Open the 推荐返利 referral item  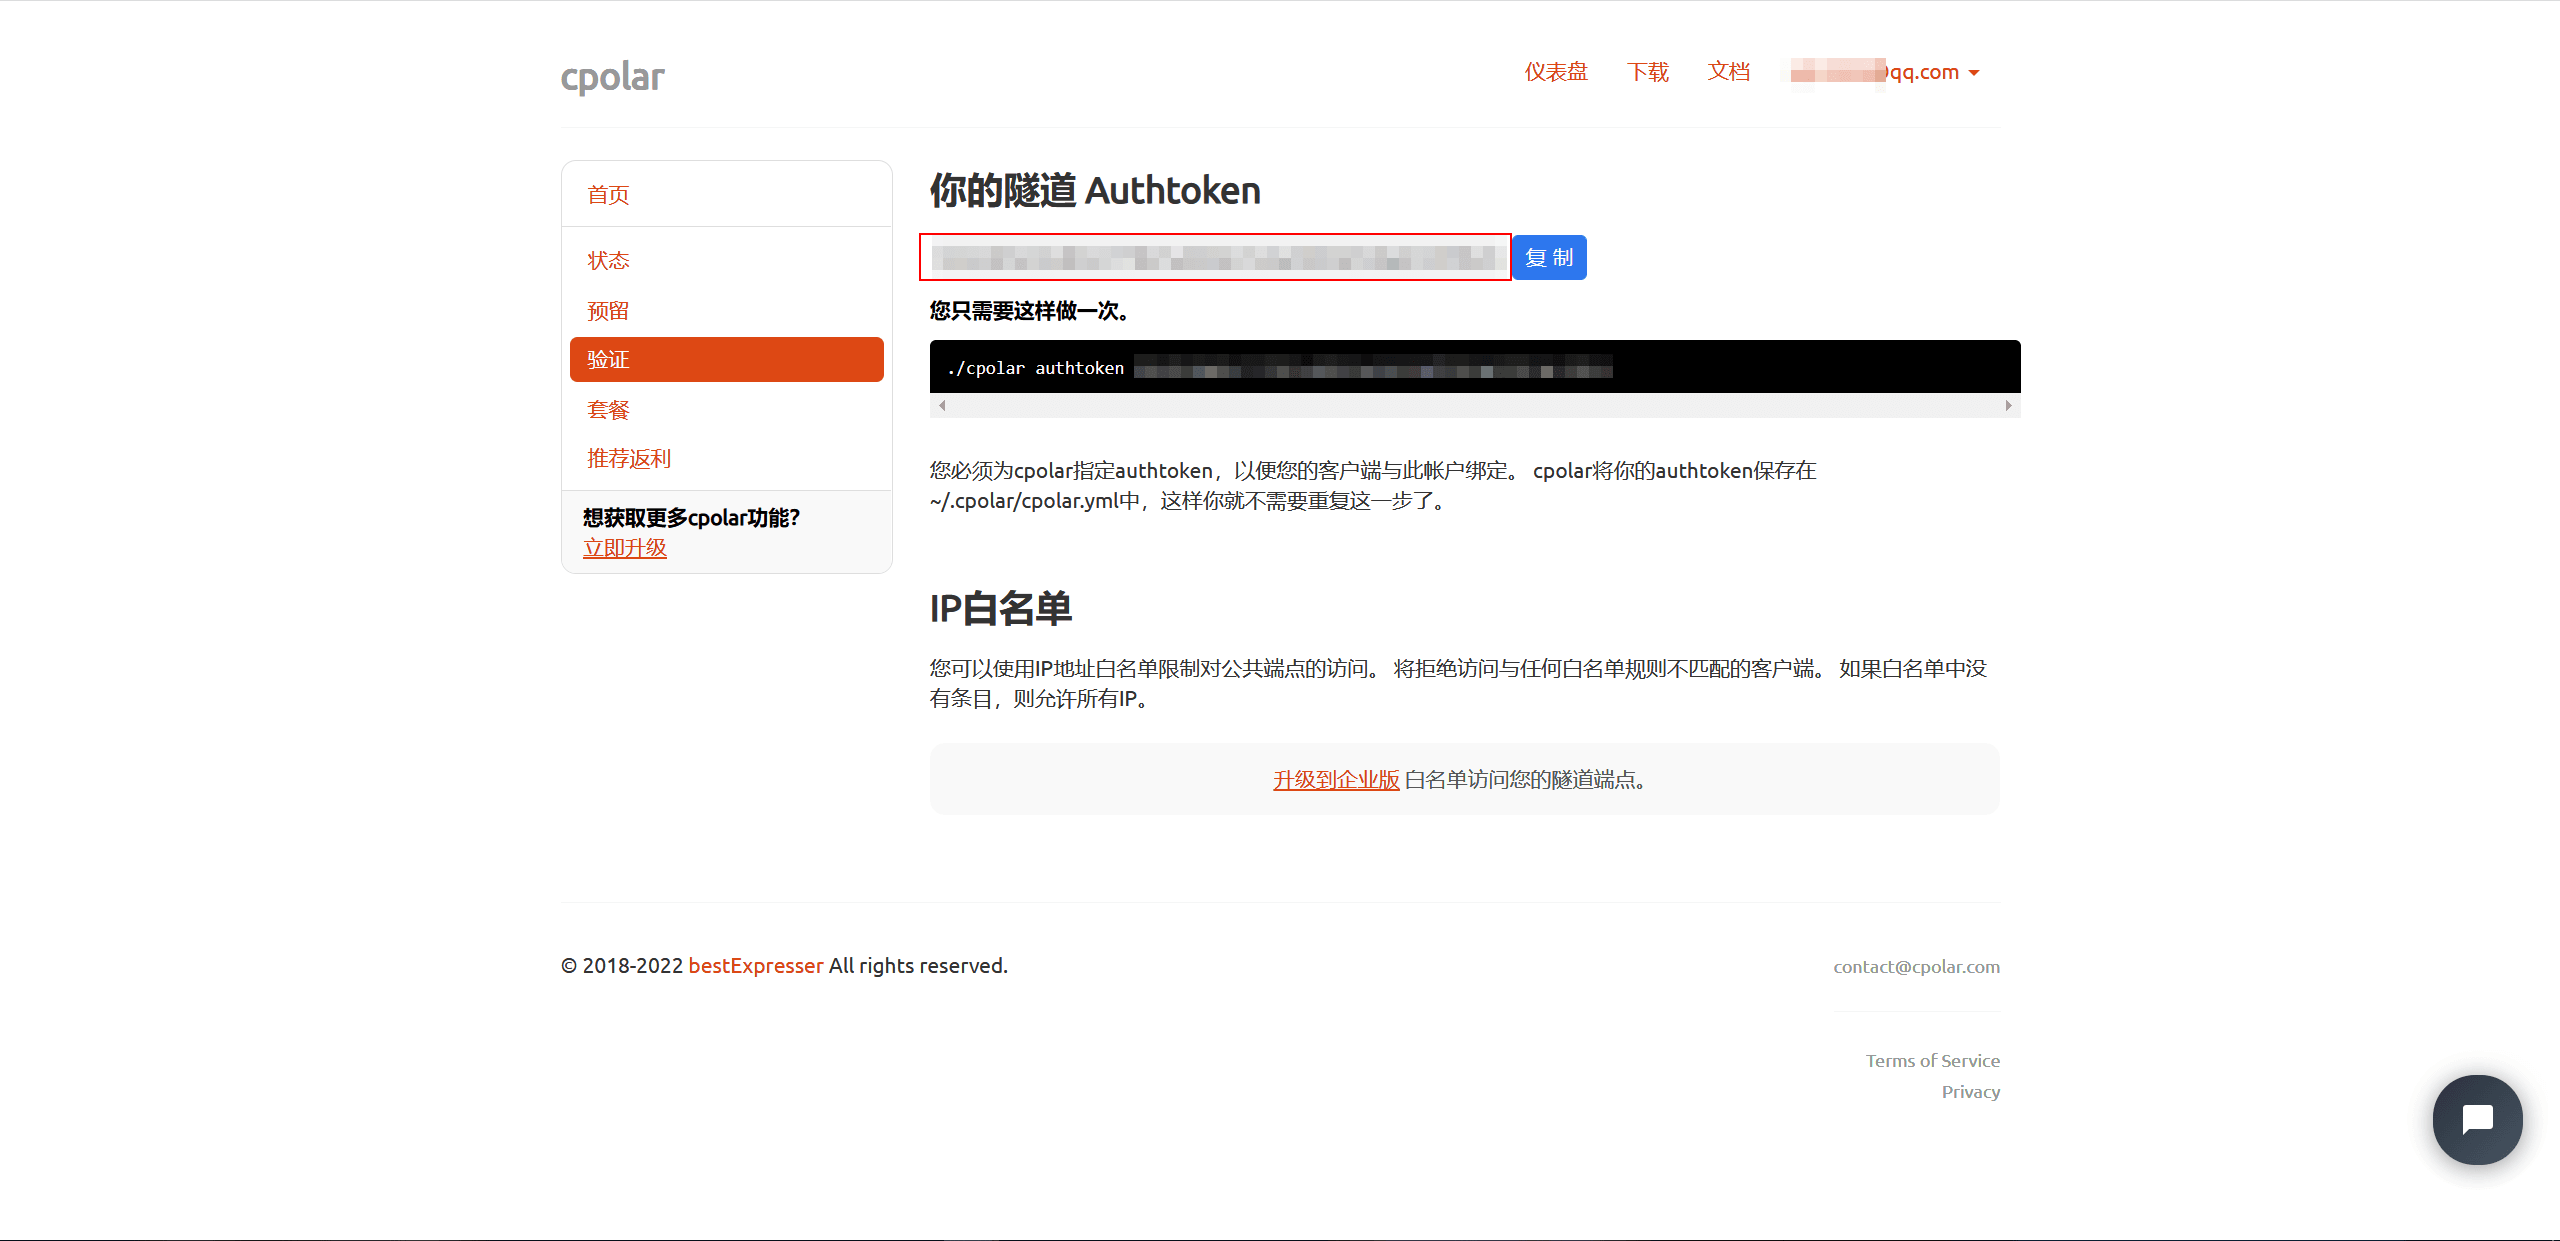pyautogui.click(x=629, y=459)
